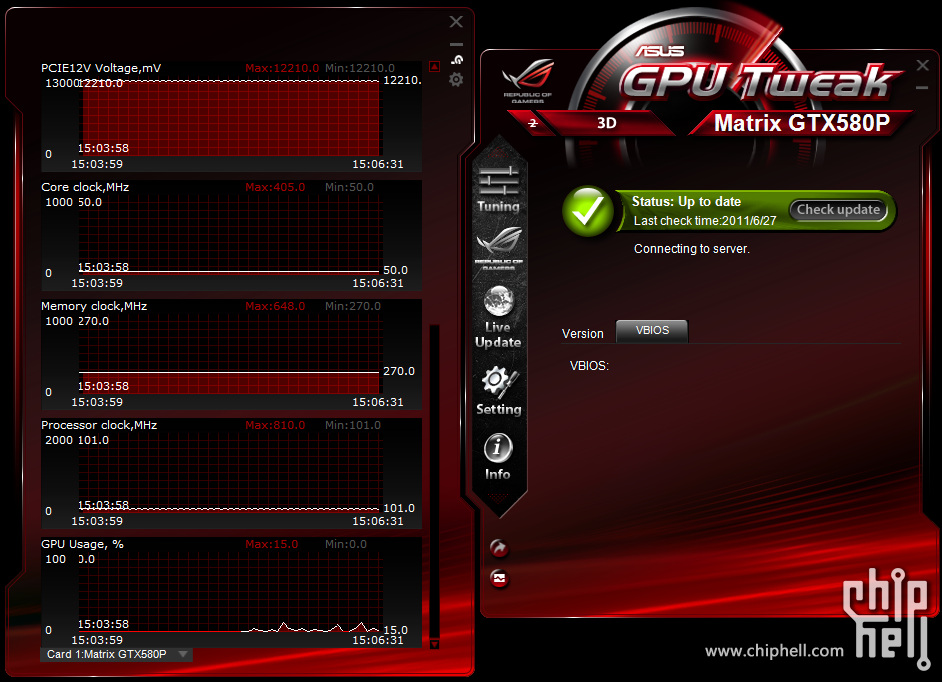The image size is (942, 682).
Task: Click the 'Core clock,MHz' label
Action: click(x=85, y=187)
